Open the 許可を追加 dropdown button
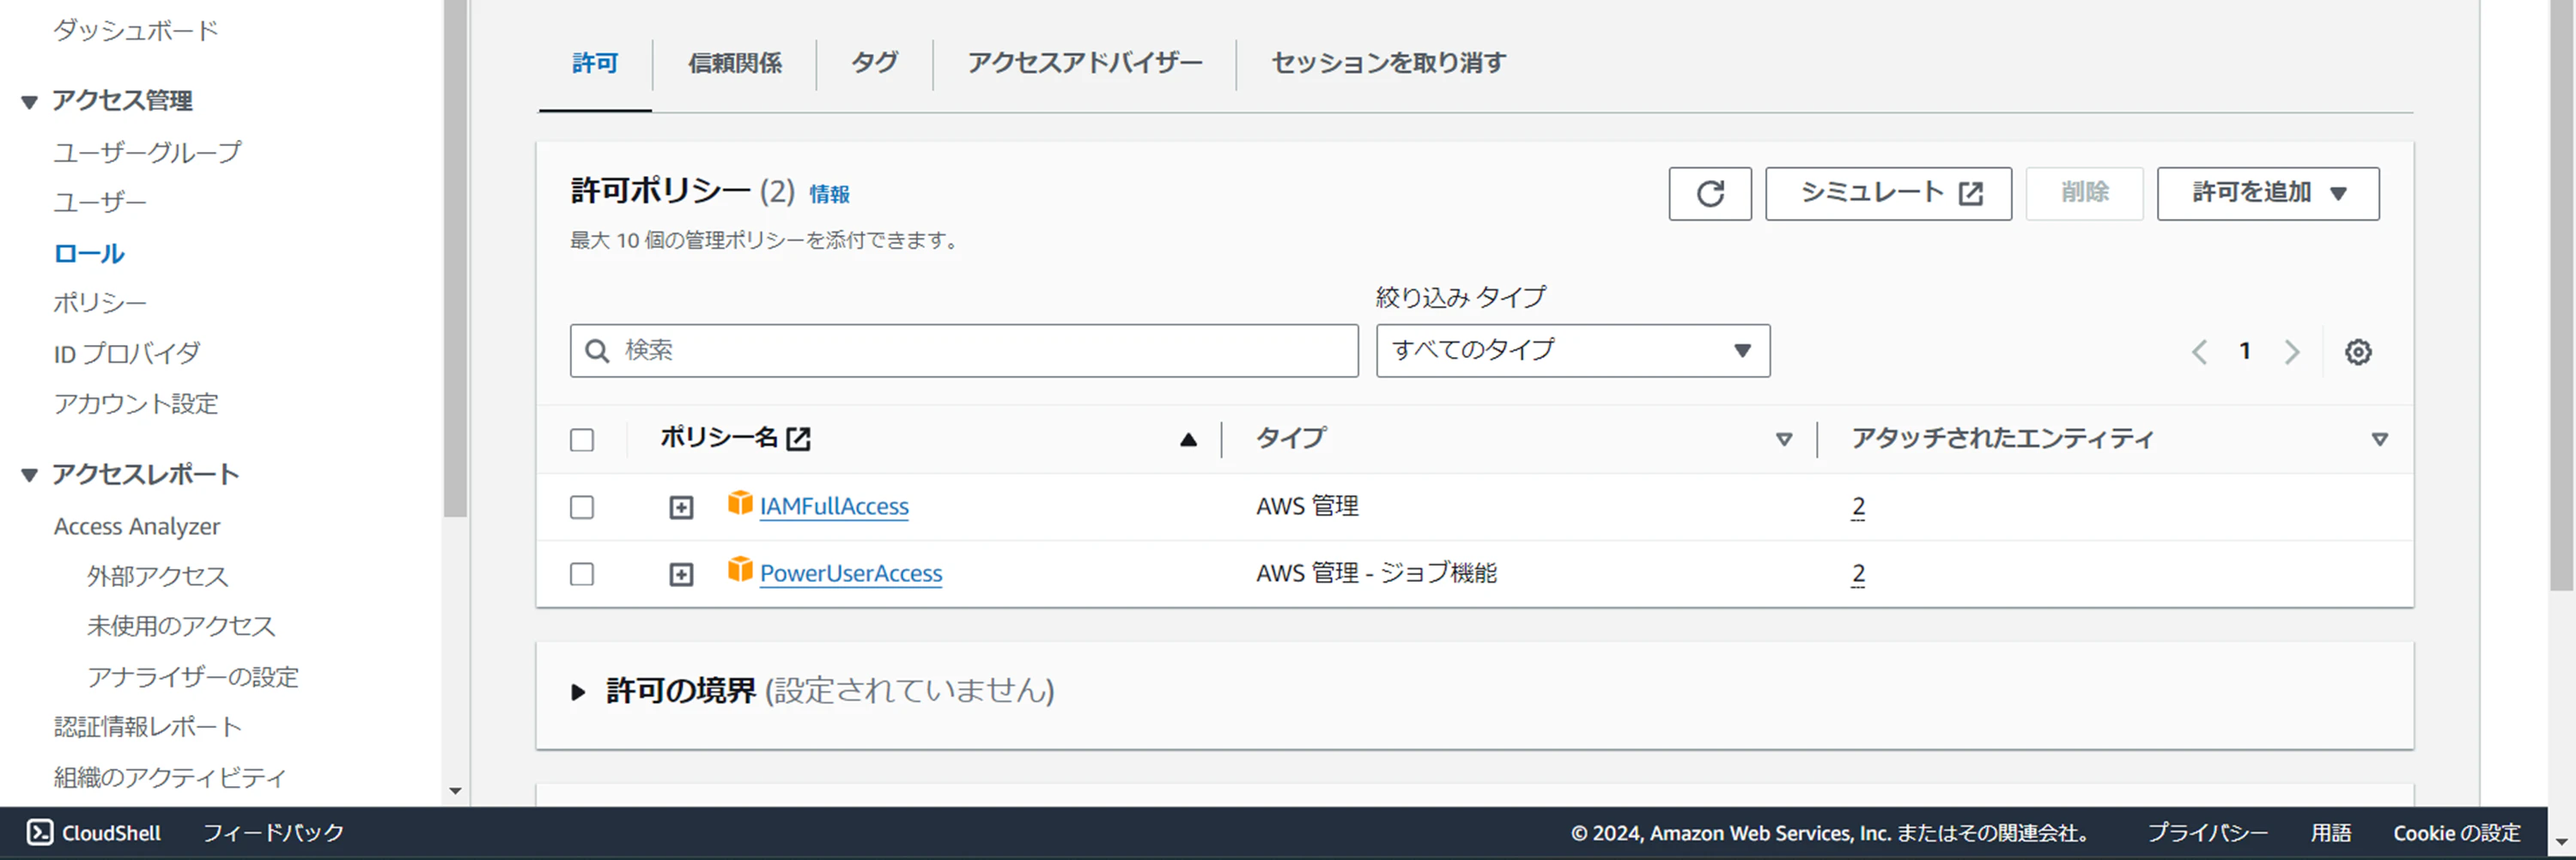The width and height of the screenshot is (2576, 860). pos(2267,193)
